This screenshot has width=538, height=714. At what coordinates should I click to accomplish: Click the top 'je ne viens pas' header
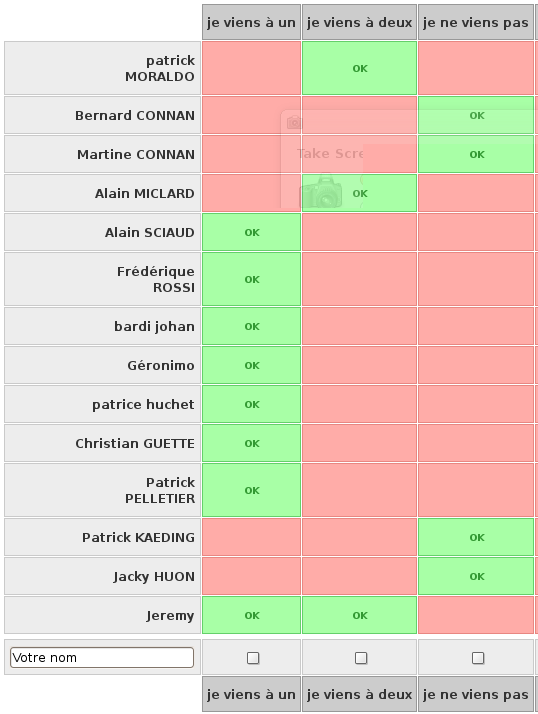tap(476, 22)
